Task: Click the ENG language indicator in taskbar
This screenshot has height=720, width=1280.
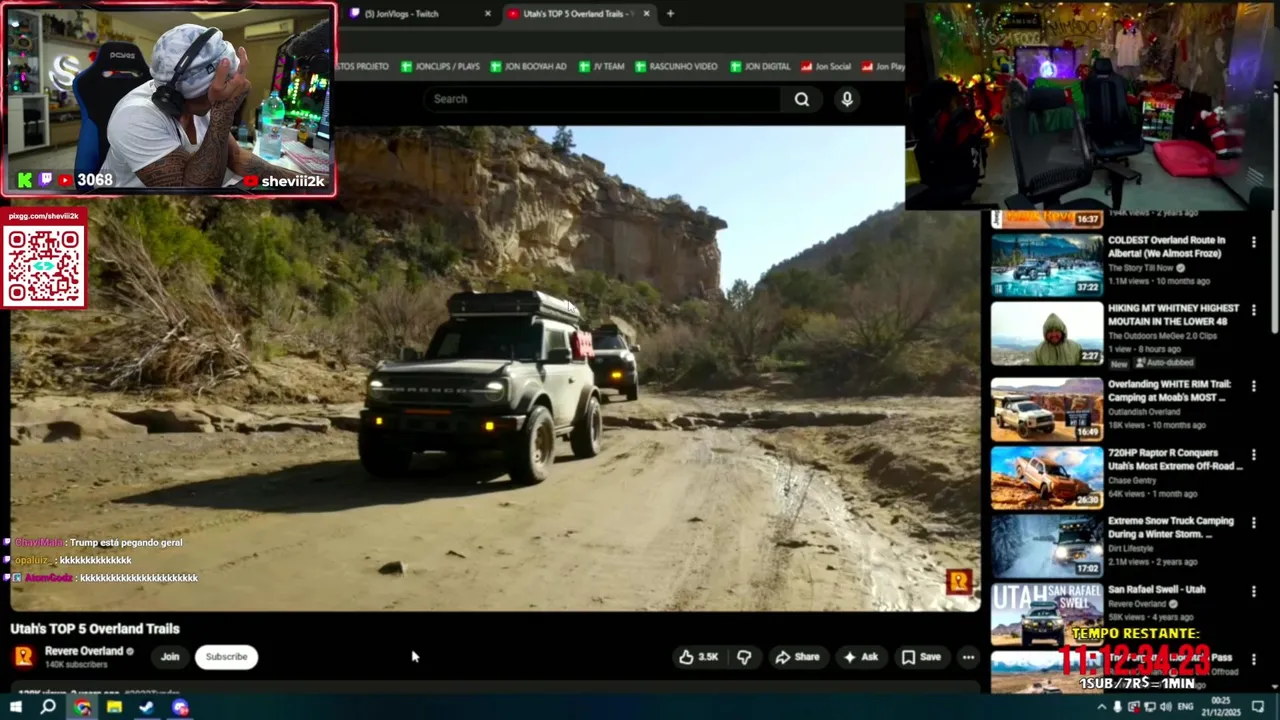Action: coord(1185,707)
